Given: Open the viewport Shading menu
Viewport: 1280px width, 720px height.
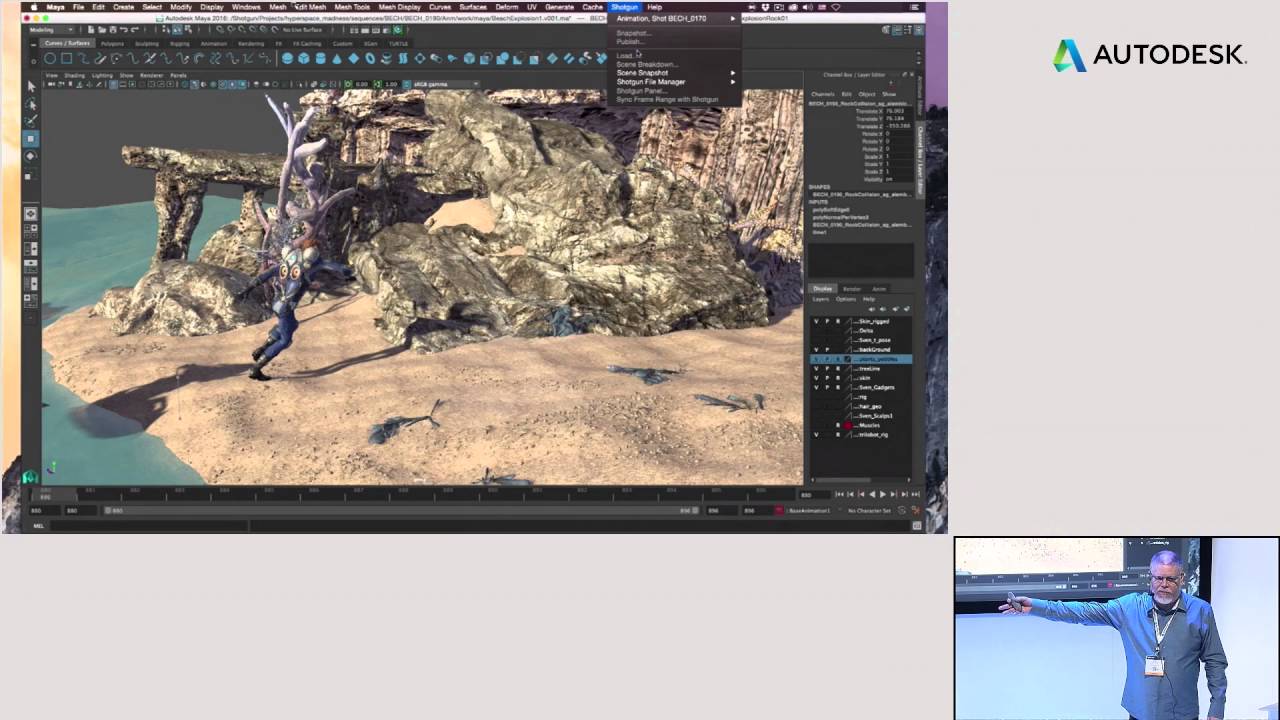Looking at the screenshot, I should (75, 75).
